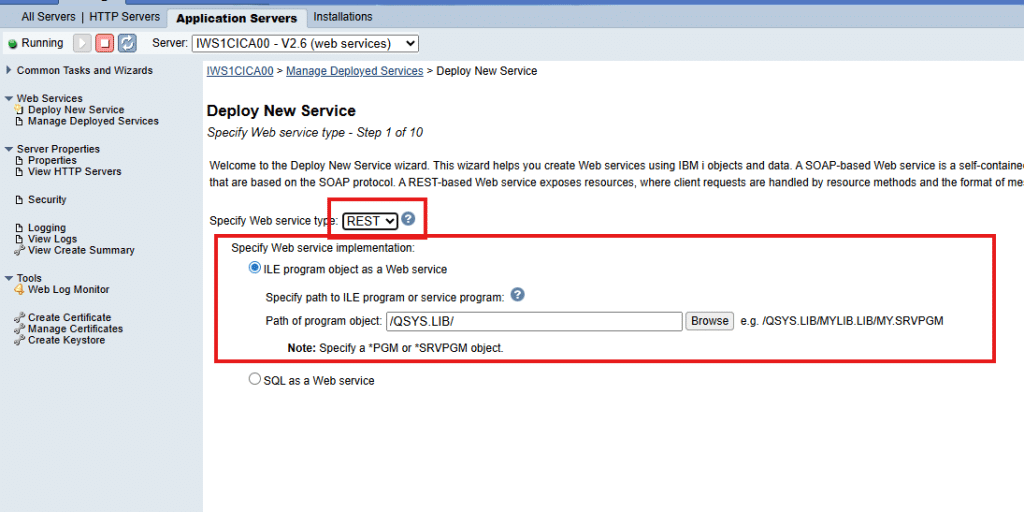1024x512 pixels.
Task: Open View HTTP Servers in sidebar
Action: [74, 172]
